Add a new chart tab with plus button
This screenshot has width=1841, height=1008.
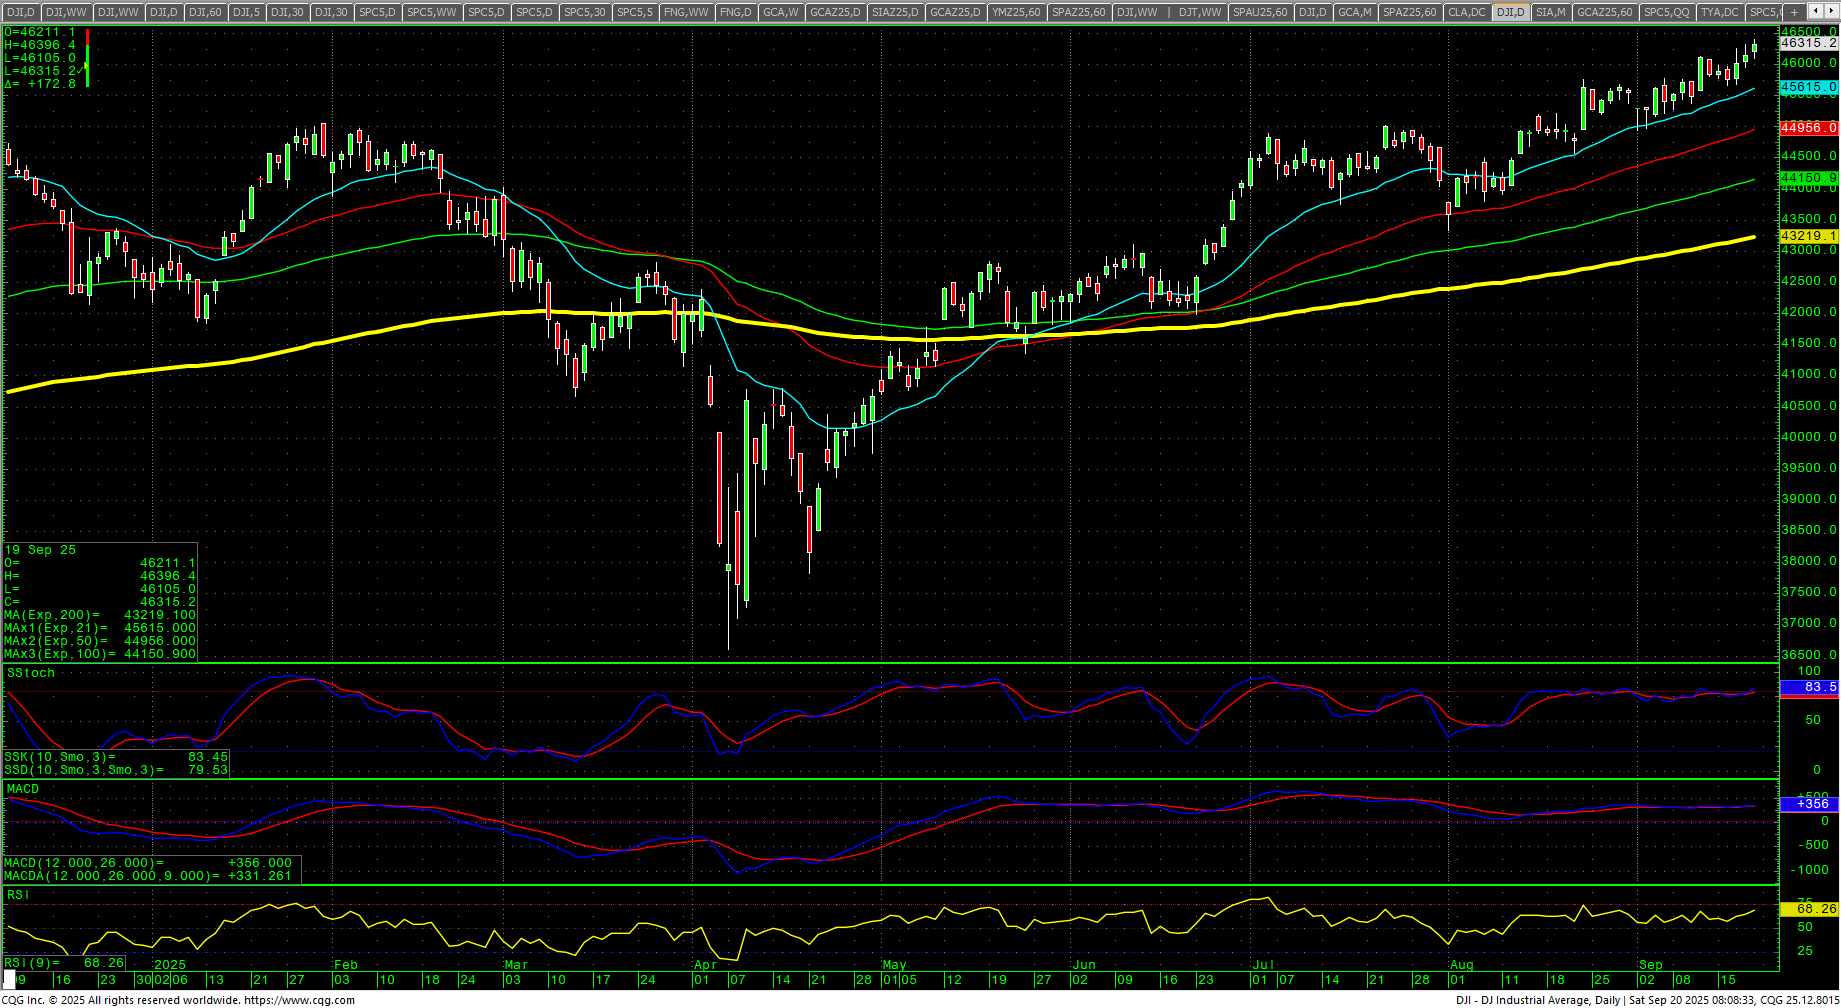1794,12
